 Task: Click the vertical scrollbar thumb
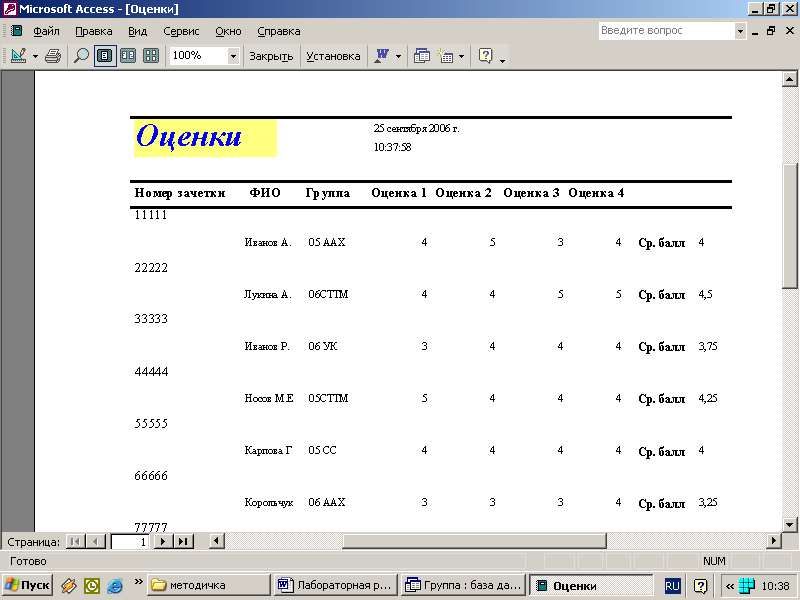click(x=790, y=227)
